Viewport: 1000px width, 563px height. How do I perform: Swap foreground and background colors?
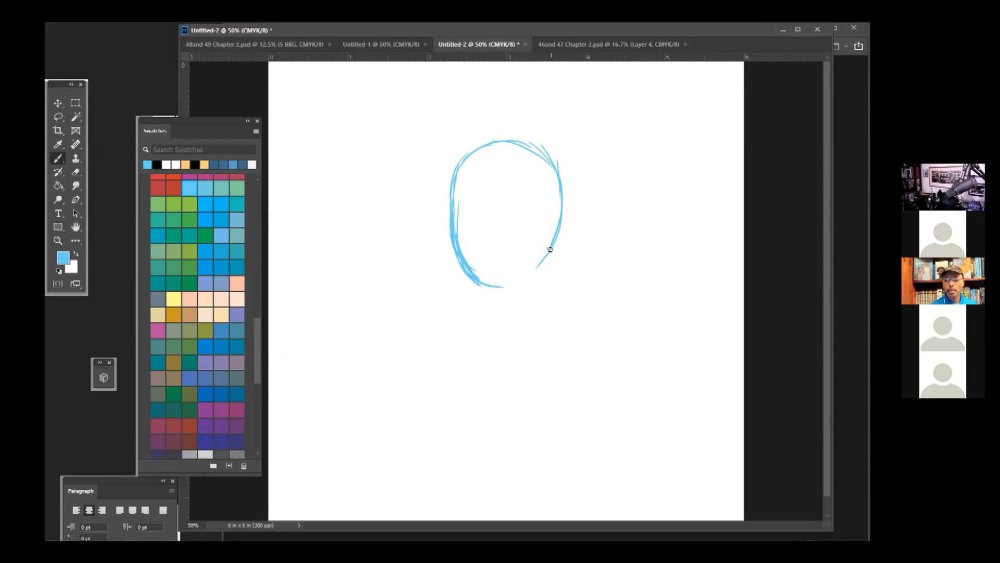click(x=75, y=254)
